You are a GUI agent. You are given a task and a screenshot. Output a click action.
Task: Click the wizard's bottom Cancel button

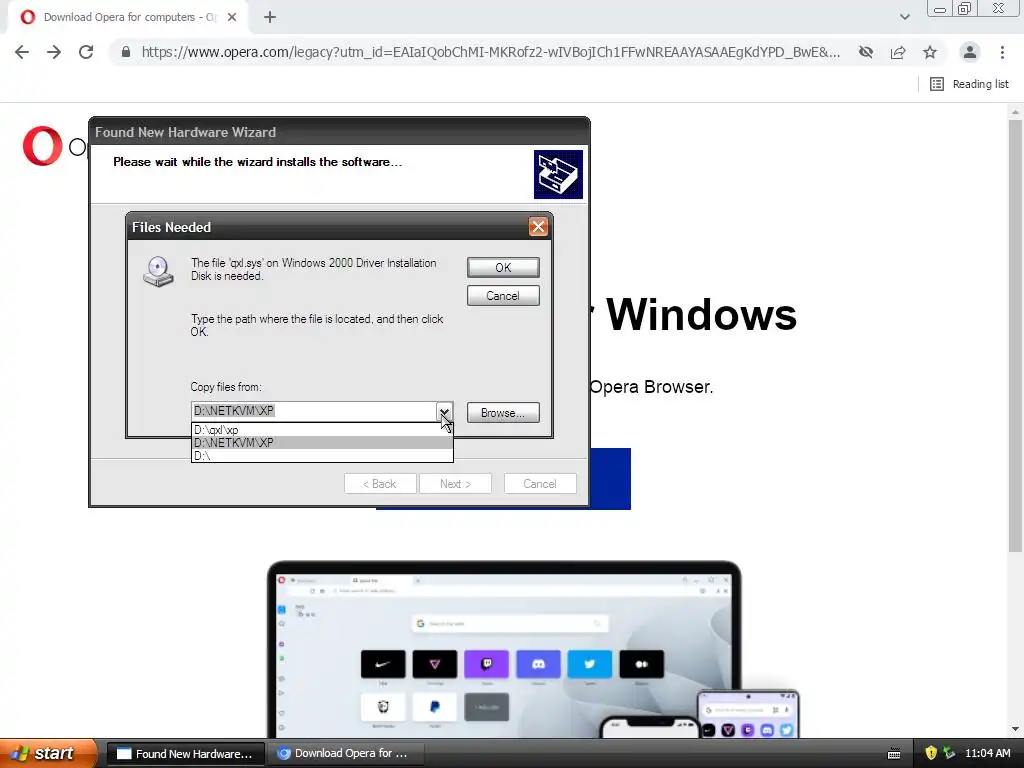click(540, 484)
